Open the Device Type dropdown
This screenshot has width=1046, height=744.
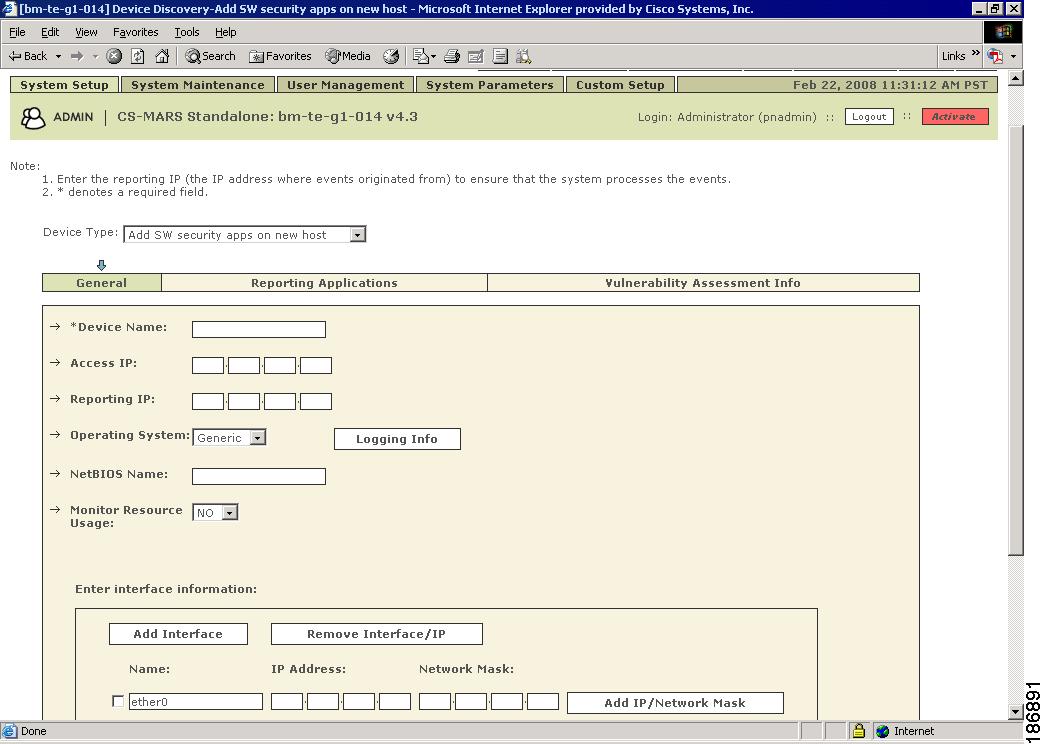pos(356,233)
